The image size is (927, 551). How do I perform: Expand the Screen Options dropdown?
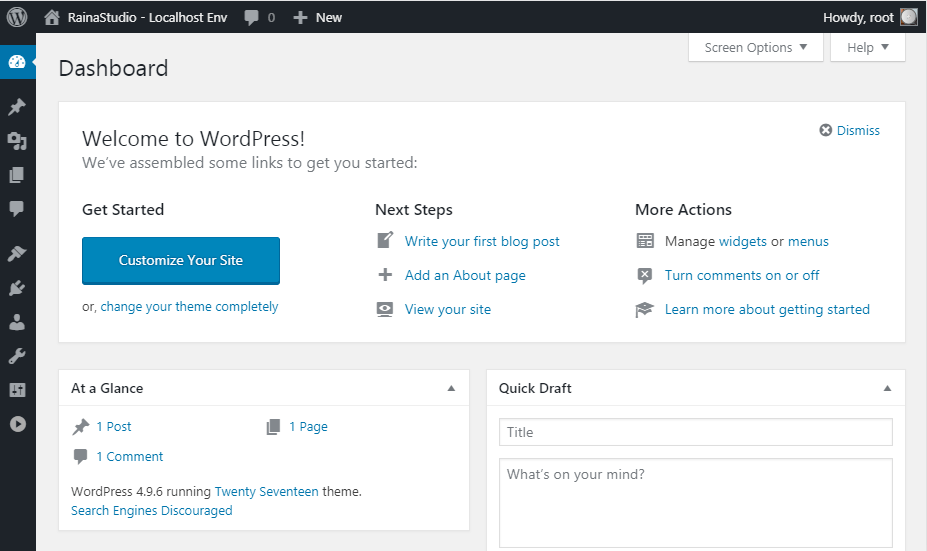(x=756, y=47)
